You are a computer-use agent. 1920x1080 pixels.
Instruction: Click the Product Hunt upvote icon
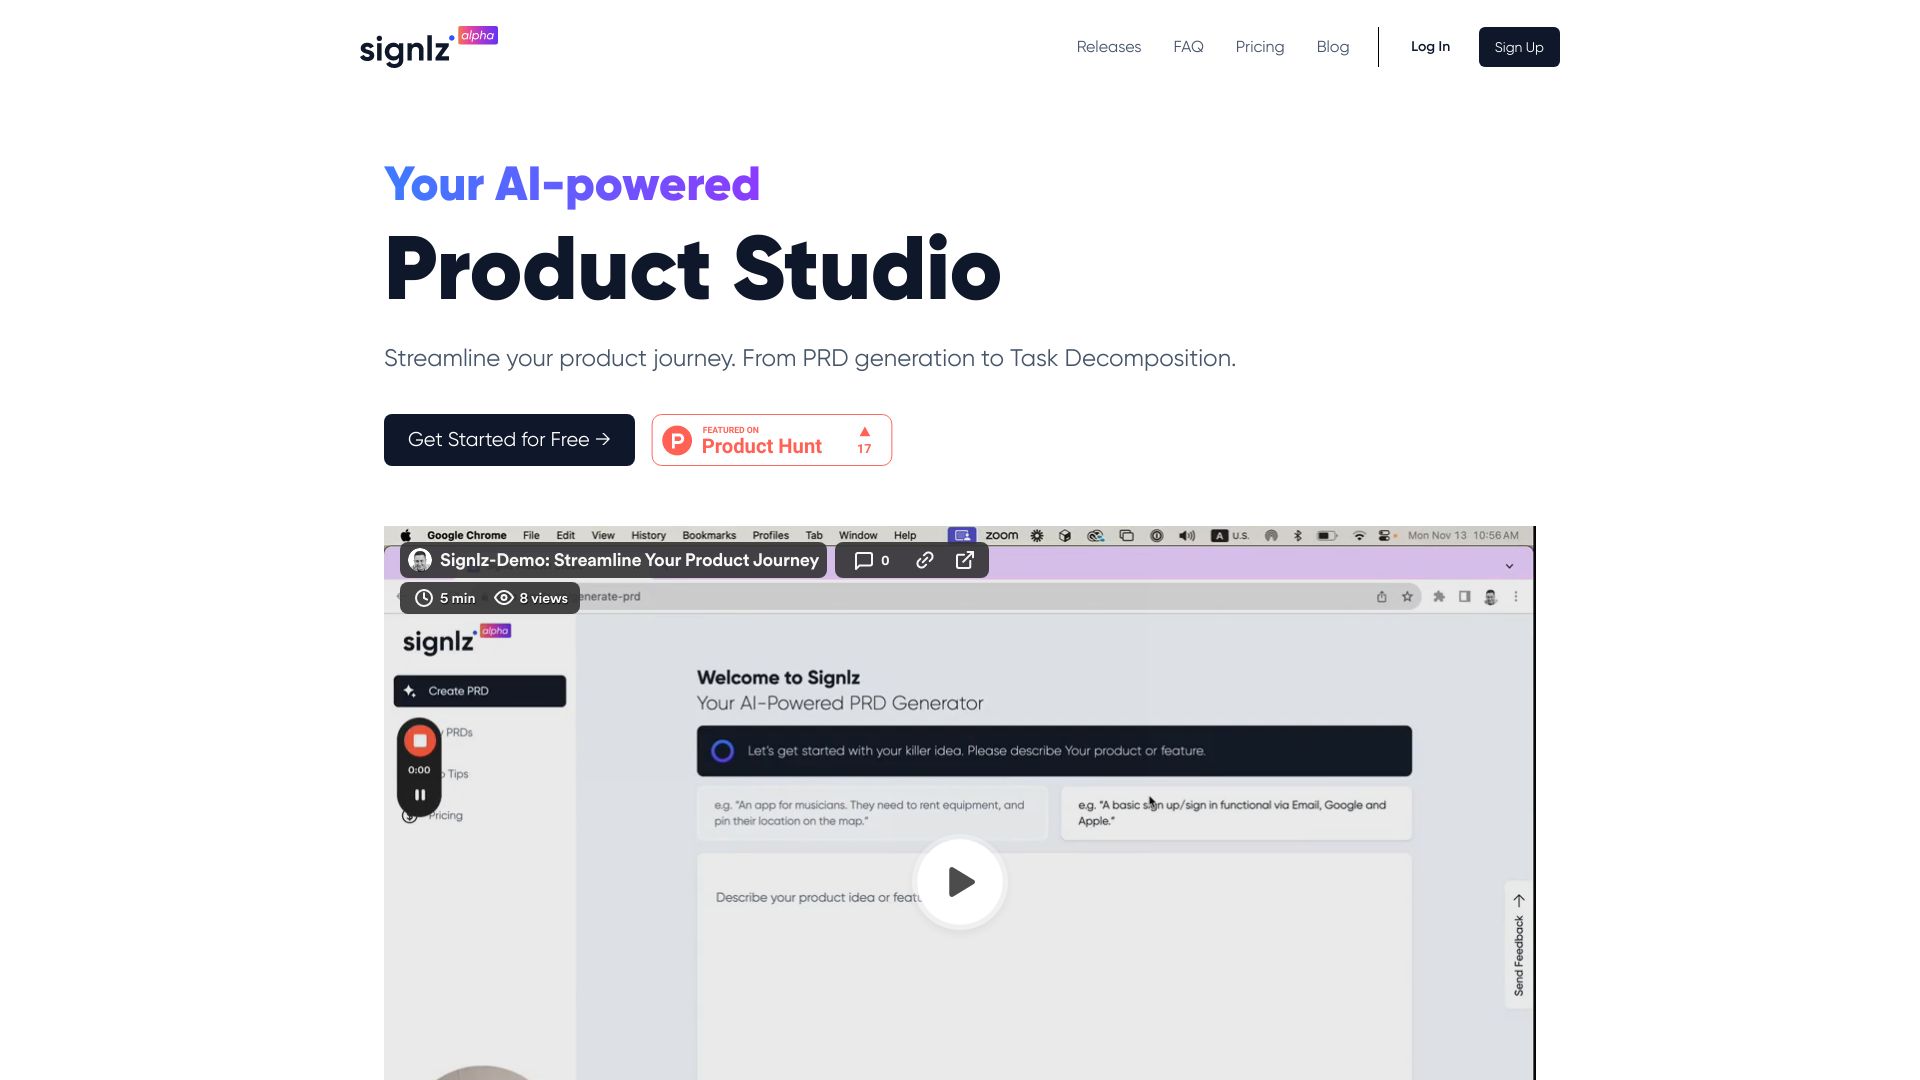(864, 430)
